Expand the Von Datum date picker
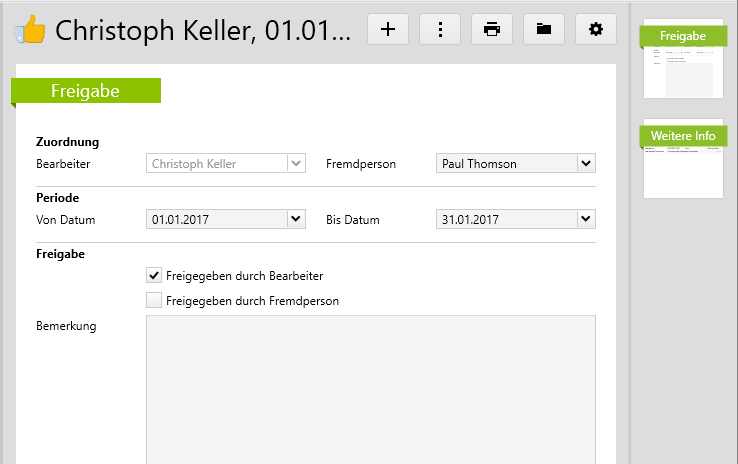The image size is (738, 464). pos(295,219)
